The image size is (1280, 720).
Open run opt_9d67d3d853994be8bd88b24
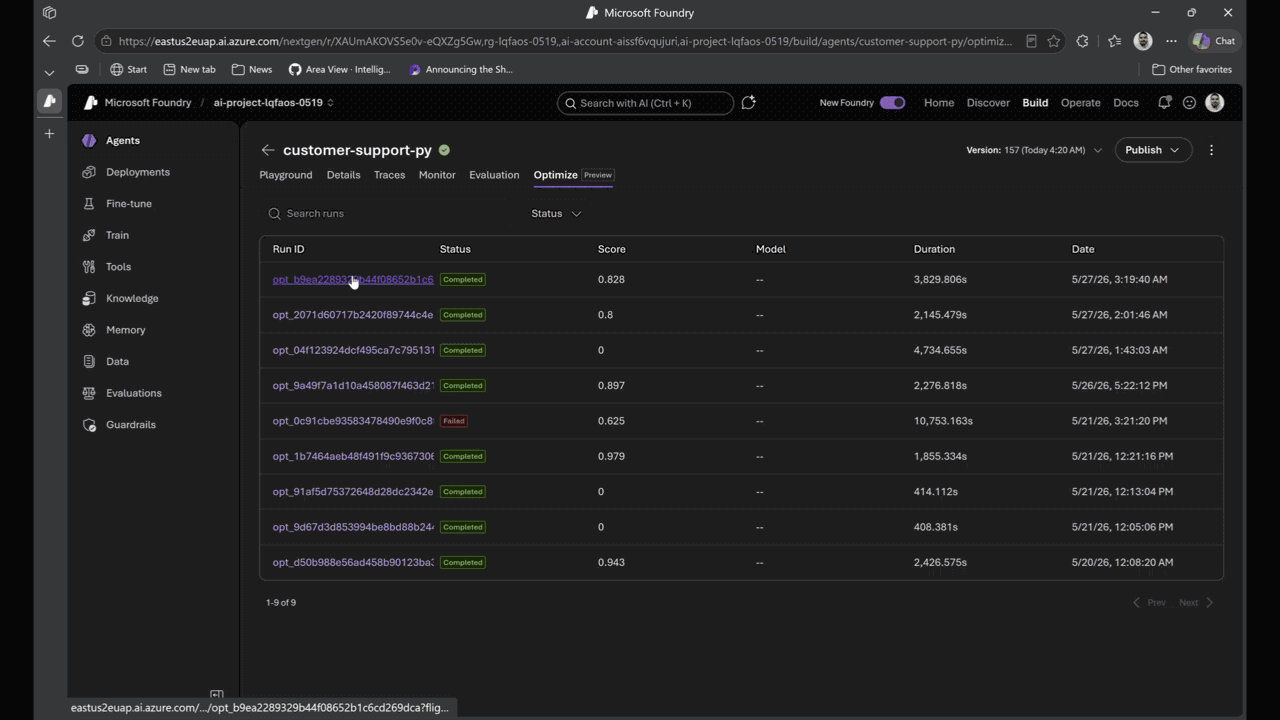click(353, 527)
